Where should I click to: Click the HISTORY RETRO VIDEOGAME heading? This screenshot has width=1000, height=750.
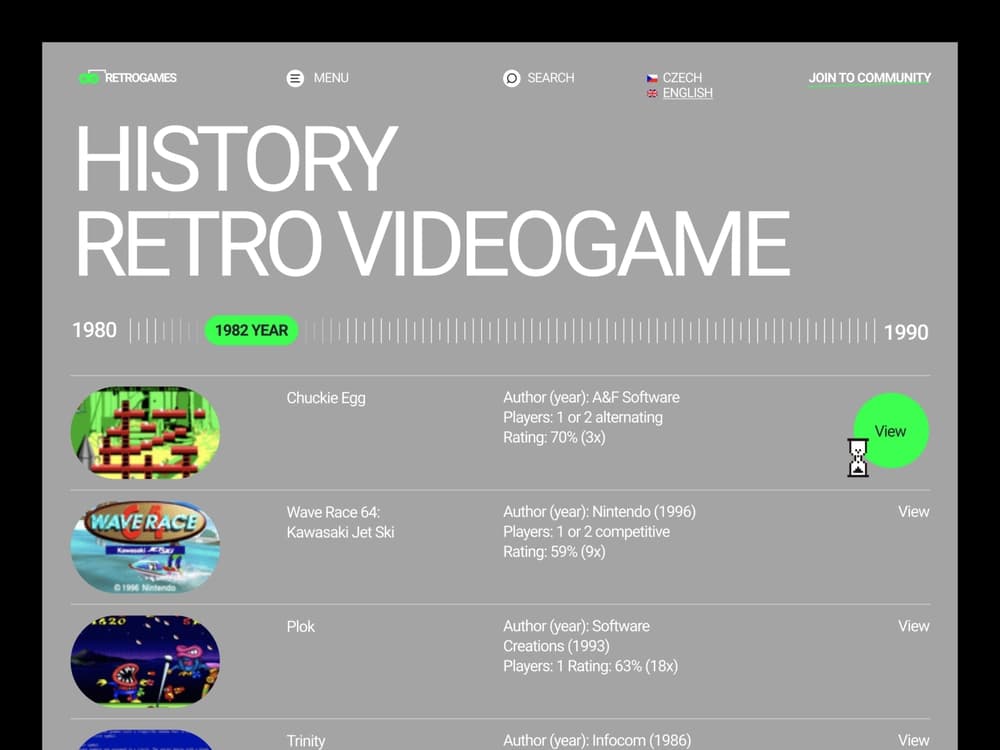[432, 200]
